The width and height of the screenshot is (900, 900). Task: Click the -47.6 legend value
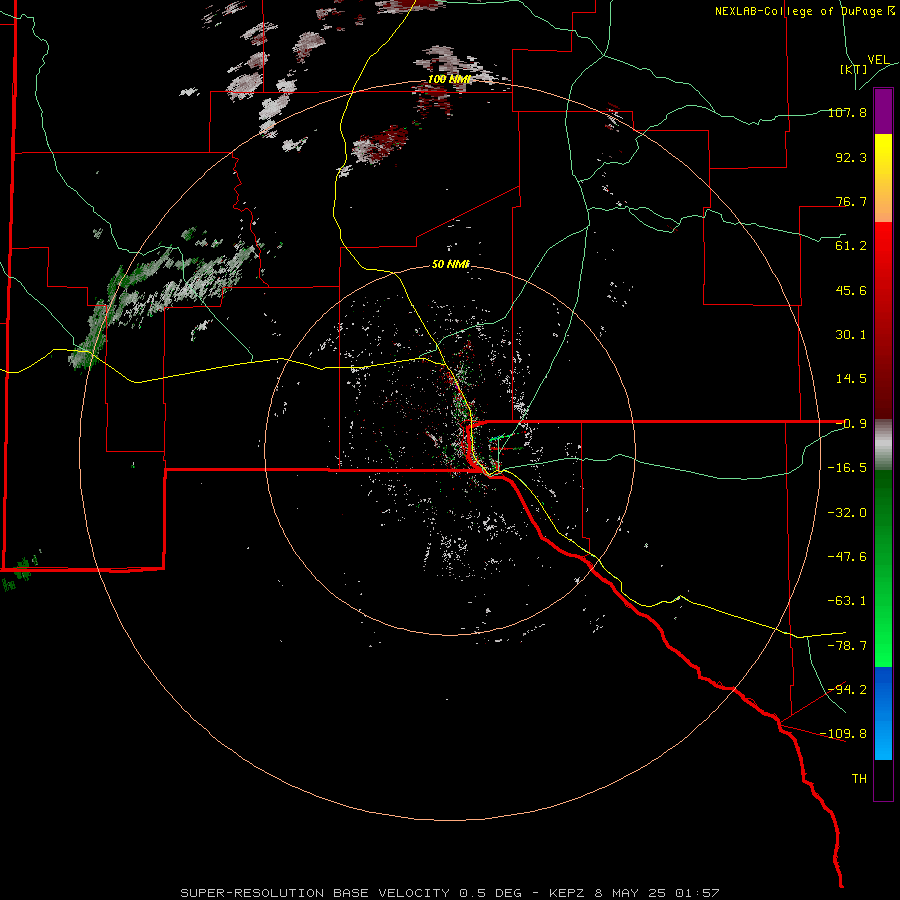tap(847, 557)
